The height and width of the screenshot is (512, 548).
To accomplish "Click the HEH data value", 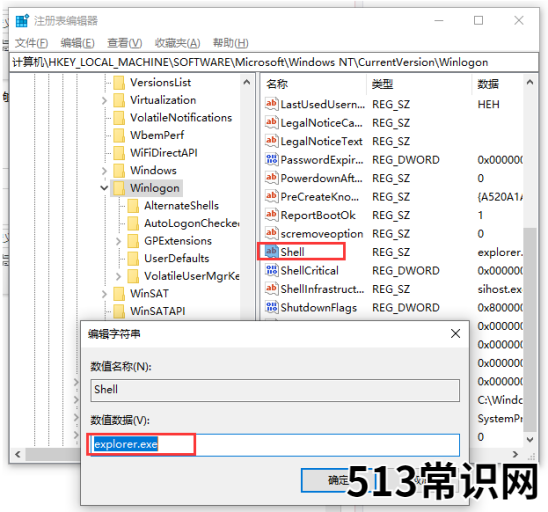I will coord(488,104).
